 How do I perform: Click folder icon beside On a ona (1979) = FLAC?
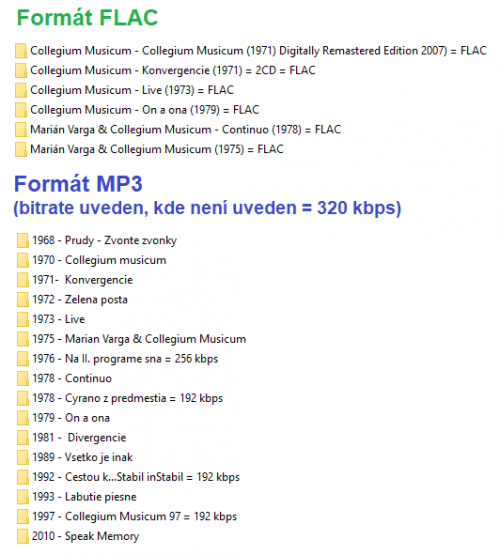click(21, 110)
